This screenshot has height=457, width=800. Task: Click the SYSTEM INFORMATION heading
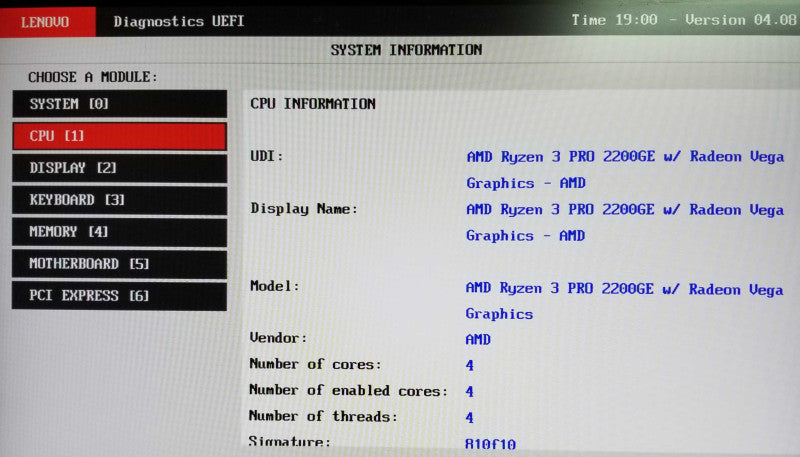pyautogui.click(x=406, y=50)
